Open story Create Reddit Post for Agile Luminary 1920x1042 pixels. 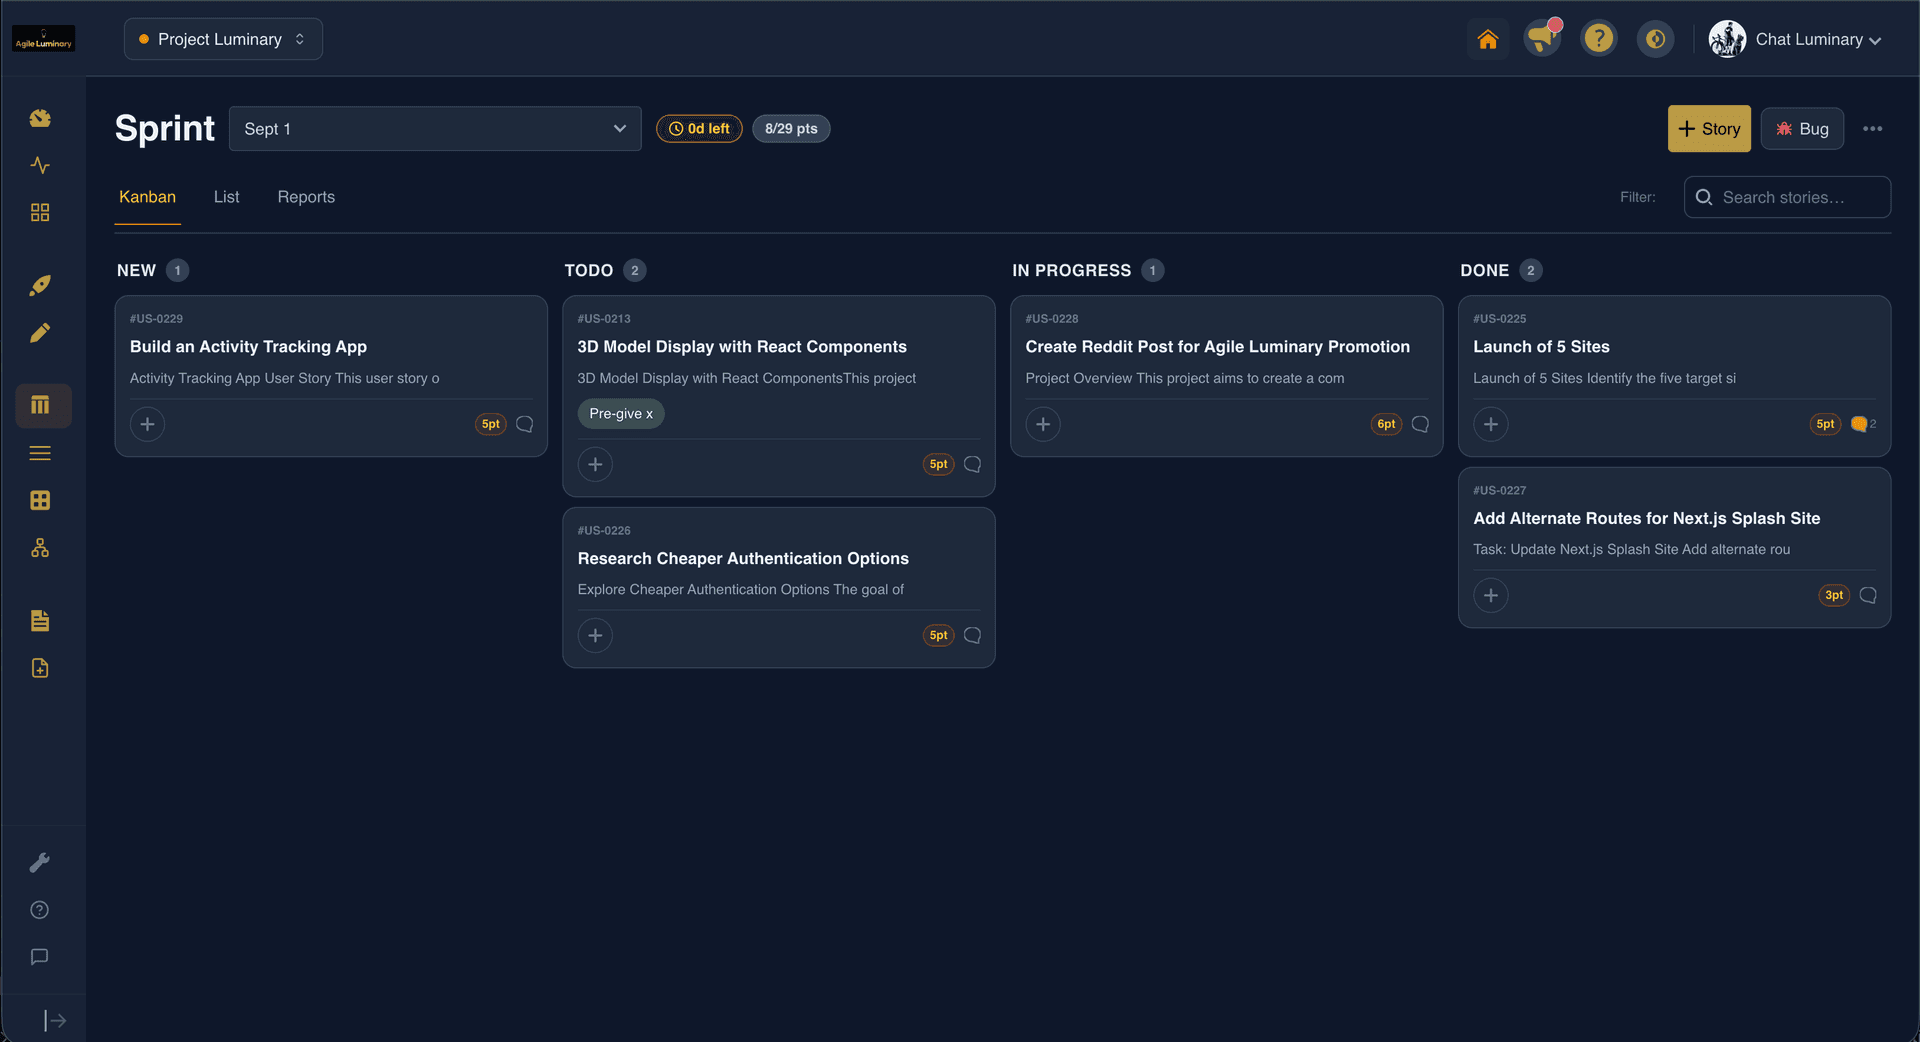point(1217,347)
